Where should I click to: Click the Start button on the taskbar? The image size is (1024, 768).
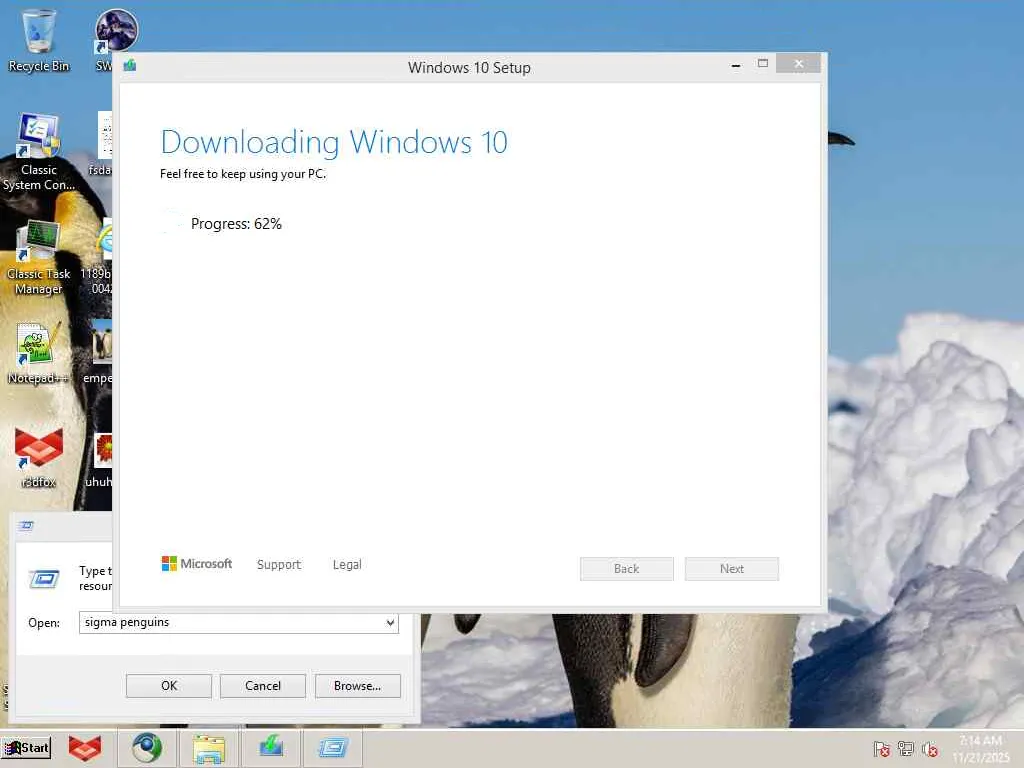tap(26, 748)
